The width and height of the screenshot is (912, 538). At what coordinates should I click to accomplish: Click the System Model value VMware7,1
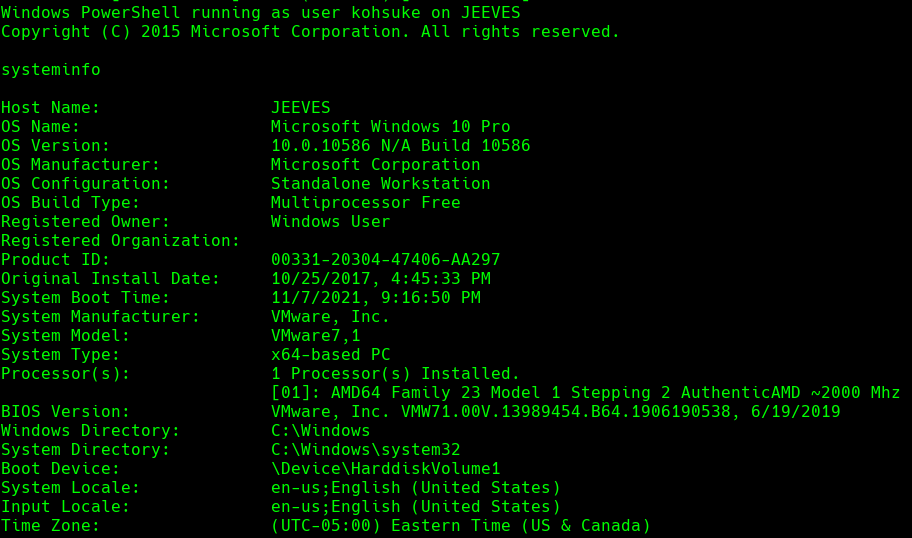click(x=315, y=336)
